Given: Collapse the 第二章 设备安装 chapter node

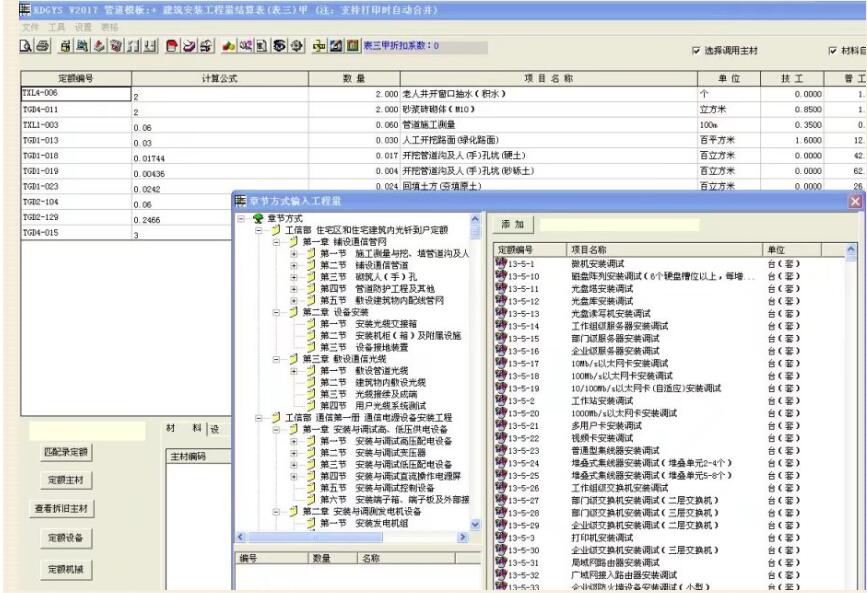Looking at the screenshot, I should pyautogui.click(x=277, y=311).
